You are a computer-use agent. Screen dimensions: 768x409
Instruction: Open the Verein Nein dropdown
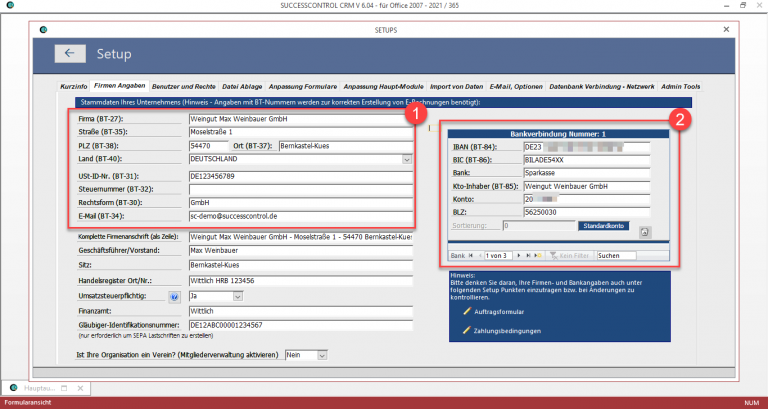[x=322, y=355]
